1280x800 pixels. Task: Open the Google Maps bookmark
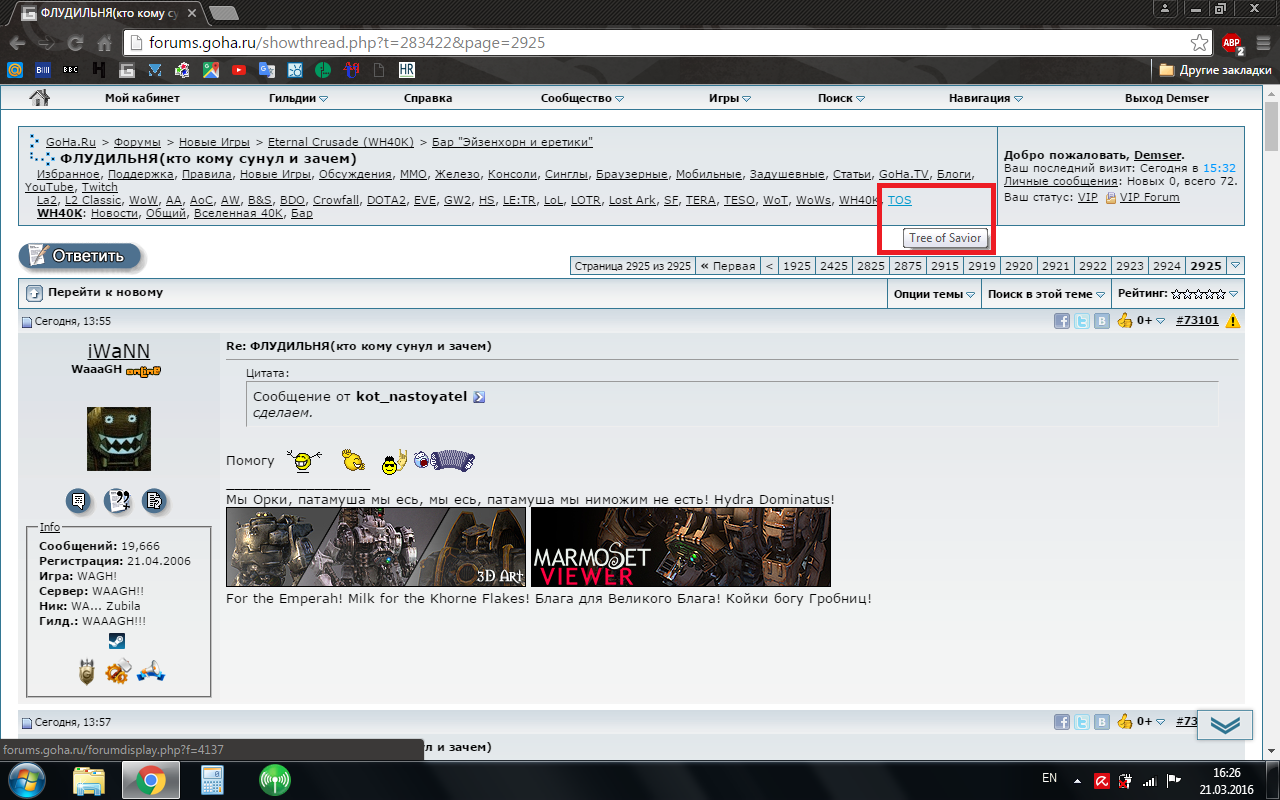click(211, 71)
